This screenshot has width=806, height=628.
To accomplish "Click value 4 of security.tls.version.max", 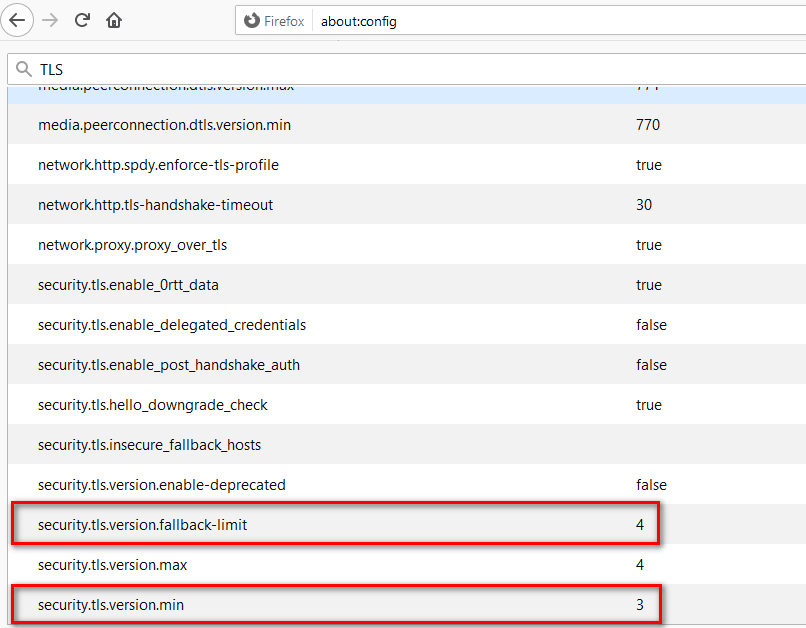I will point(640,565).
